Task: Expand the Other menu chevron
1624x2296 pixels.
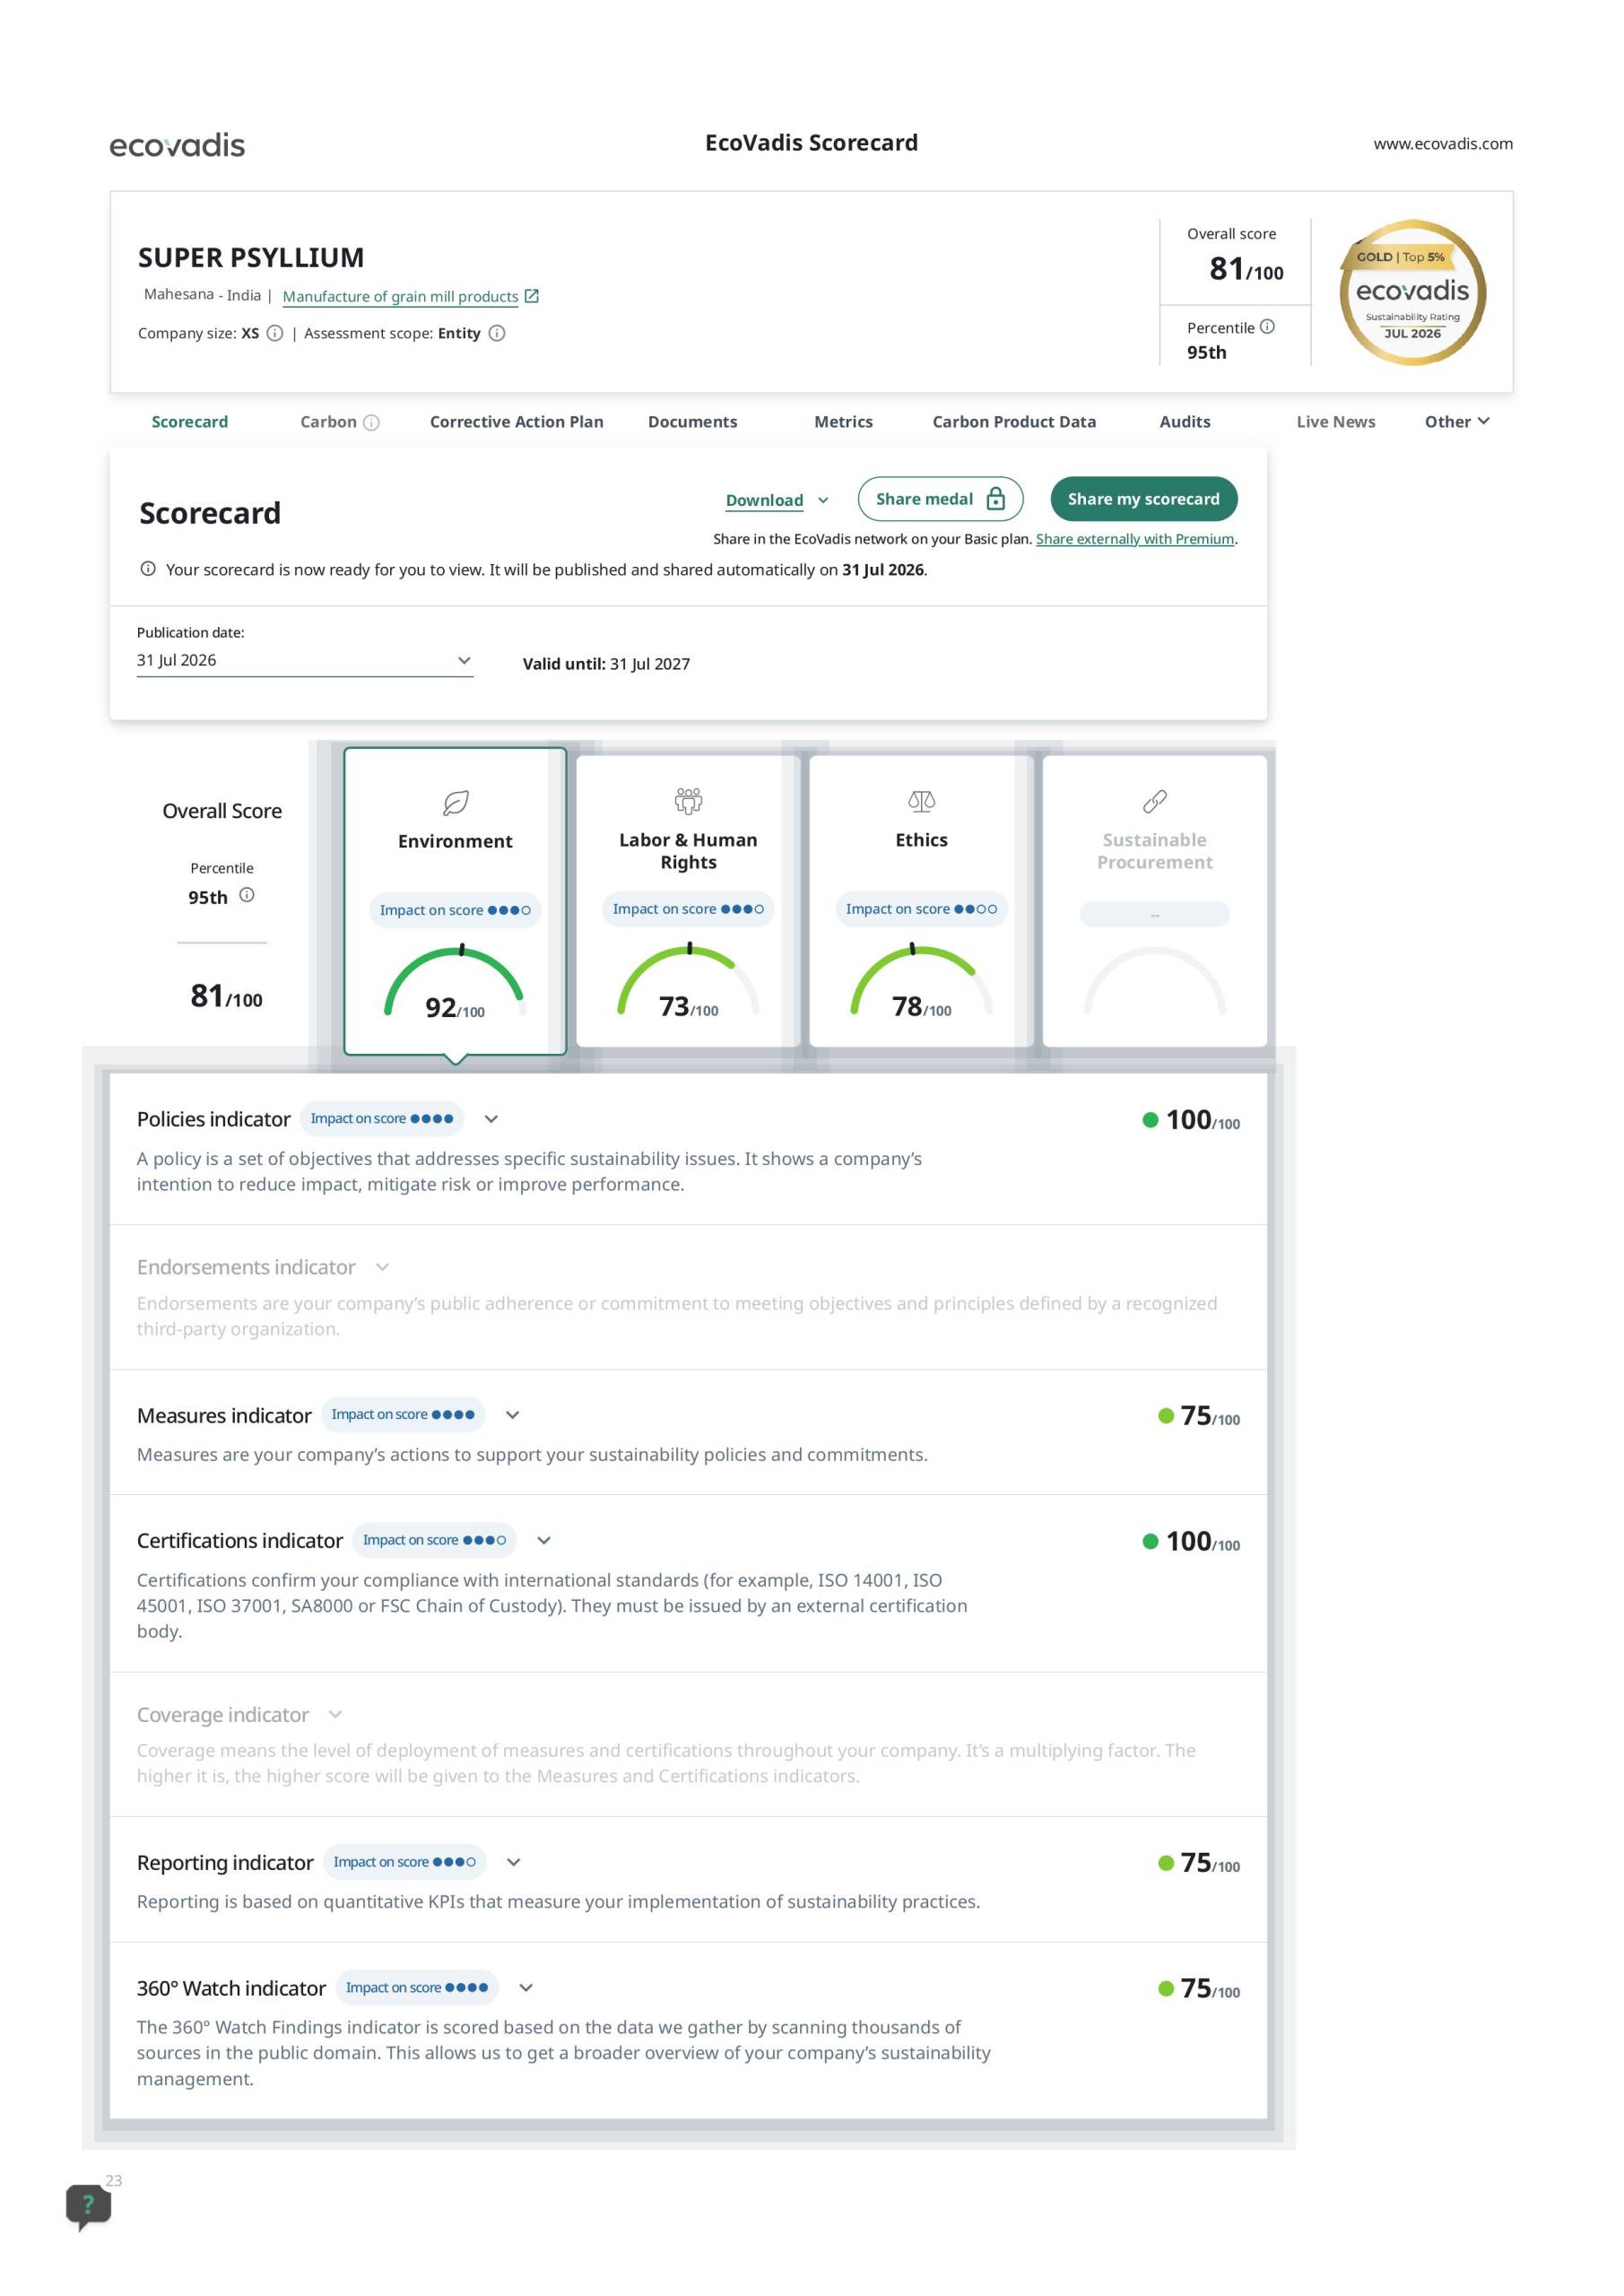Action: click(x=1483, y=421)
